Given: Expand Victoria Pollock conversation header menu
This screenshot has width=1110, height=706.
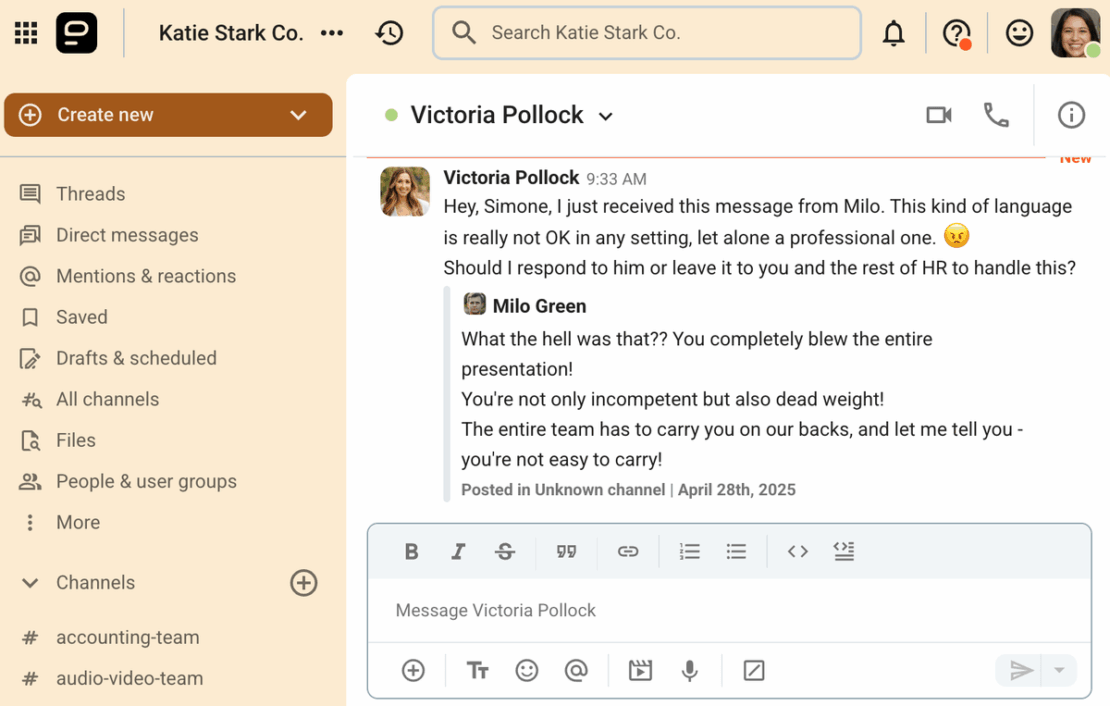Looking at the screenshot, I should [605, 116].
